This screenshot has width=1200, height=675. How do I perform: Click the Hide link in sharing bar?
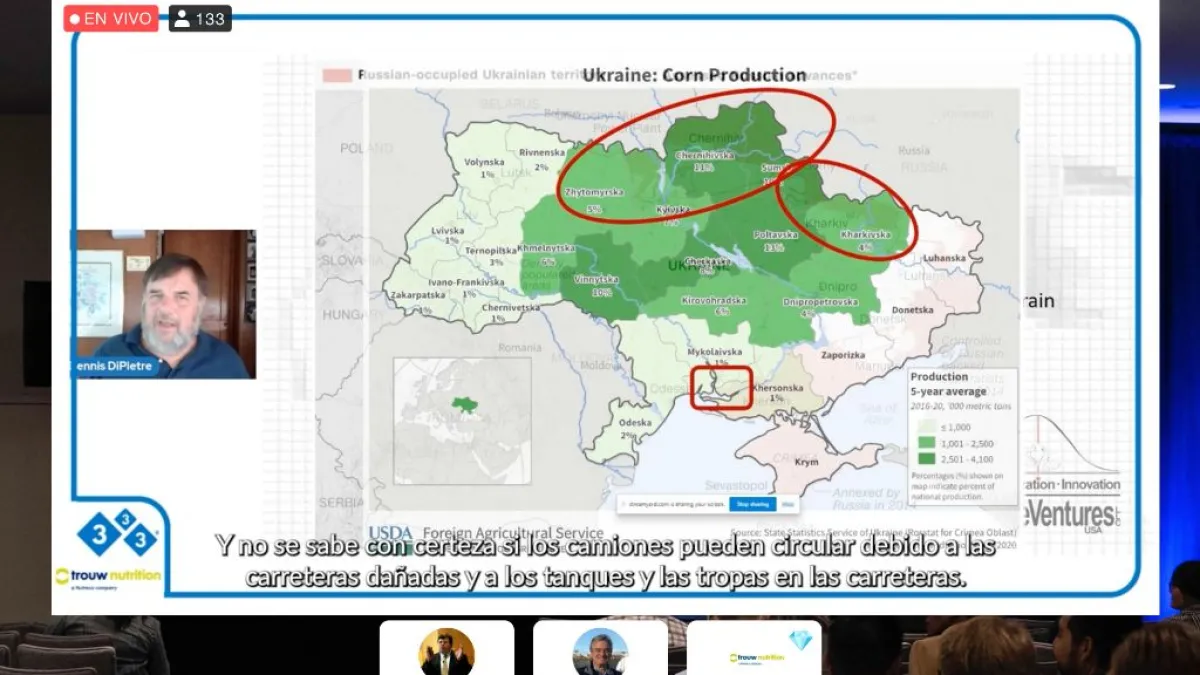pos(787,504)
